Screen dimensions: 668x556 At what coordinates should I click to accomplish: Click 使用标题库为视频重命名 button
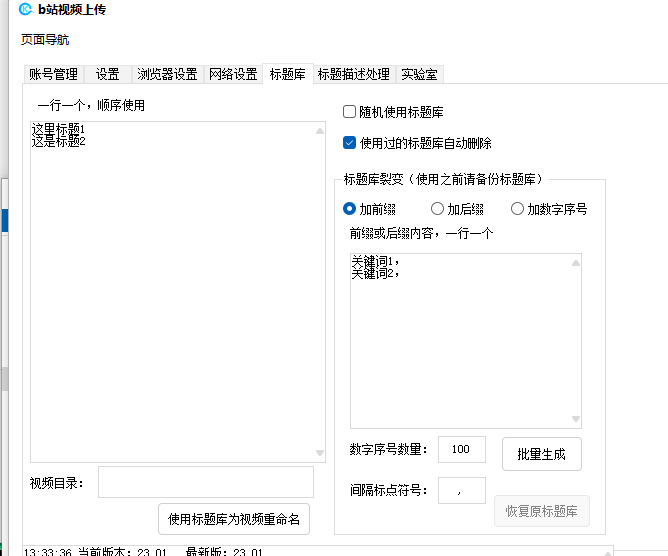(234, 519)
